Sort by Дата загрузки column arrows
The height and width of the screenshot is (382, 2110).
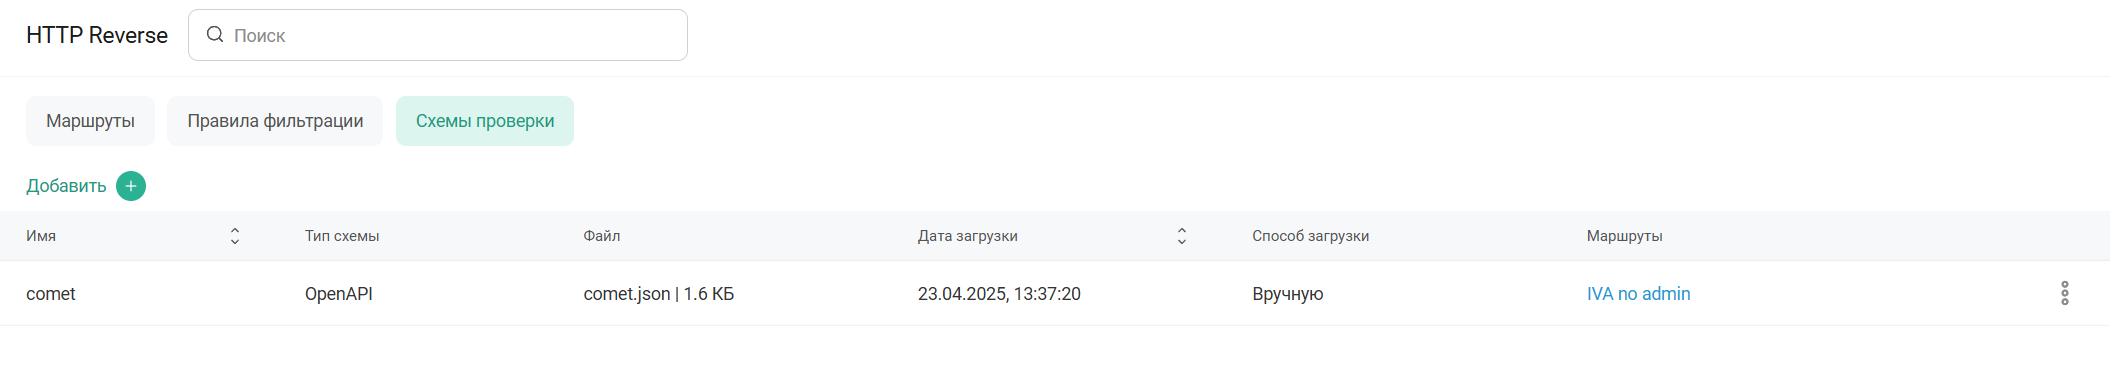[1182, 236]
